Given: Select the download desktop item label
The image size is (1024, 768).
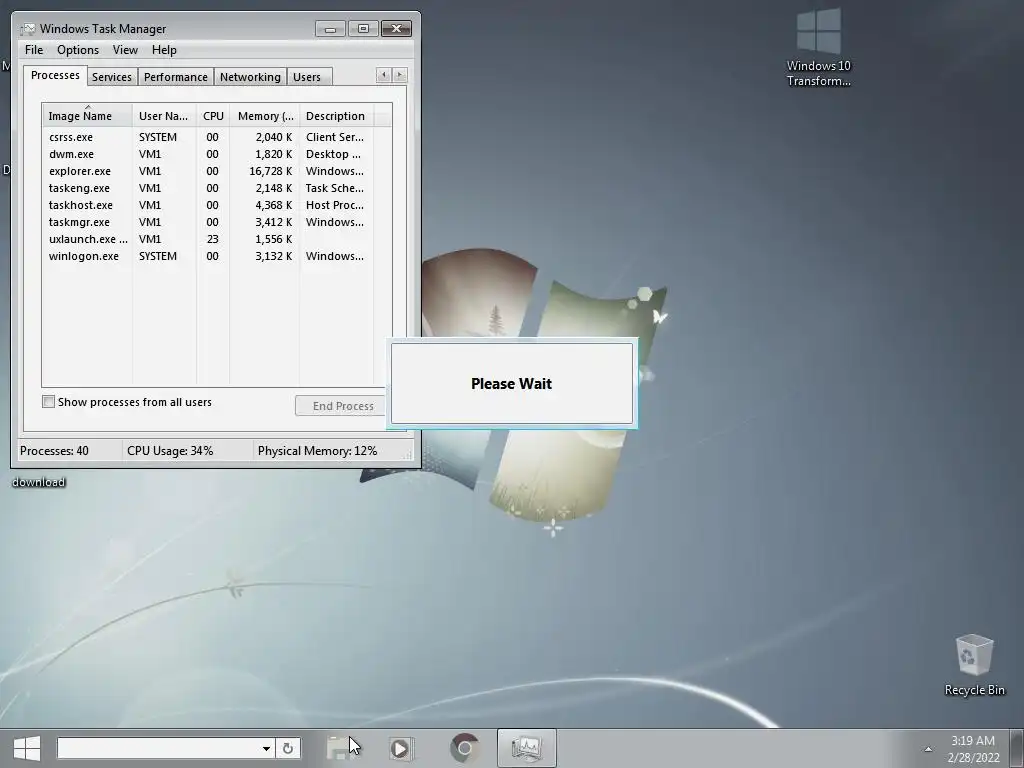Looking at the screenshot, I should [39, 482].
